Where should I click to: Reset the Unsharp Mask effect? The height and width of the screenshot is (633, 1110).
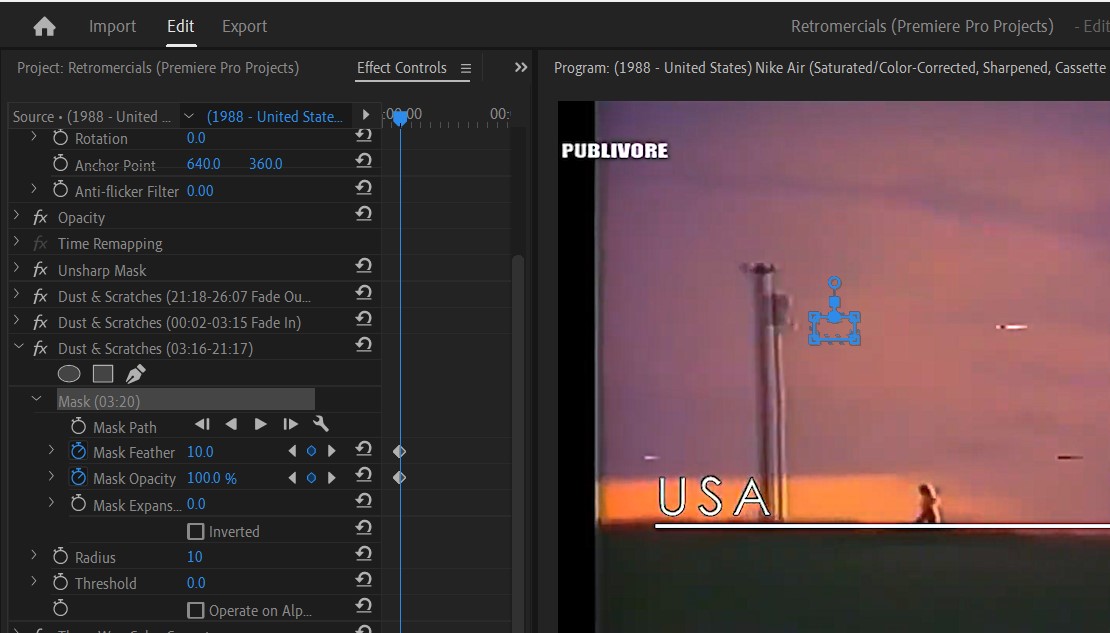click(x=363, y=266)
